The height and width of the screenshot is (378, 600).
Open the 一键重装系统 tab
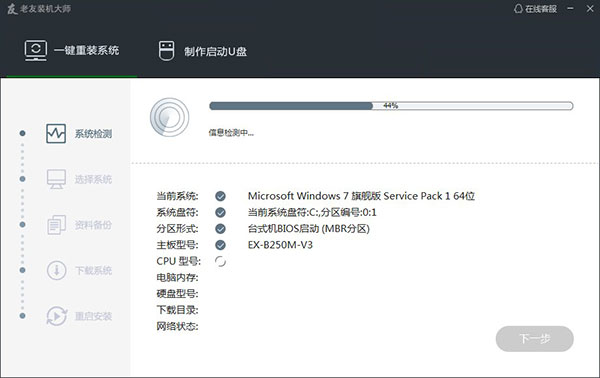[72, 51]
